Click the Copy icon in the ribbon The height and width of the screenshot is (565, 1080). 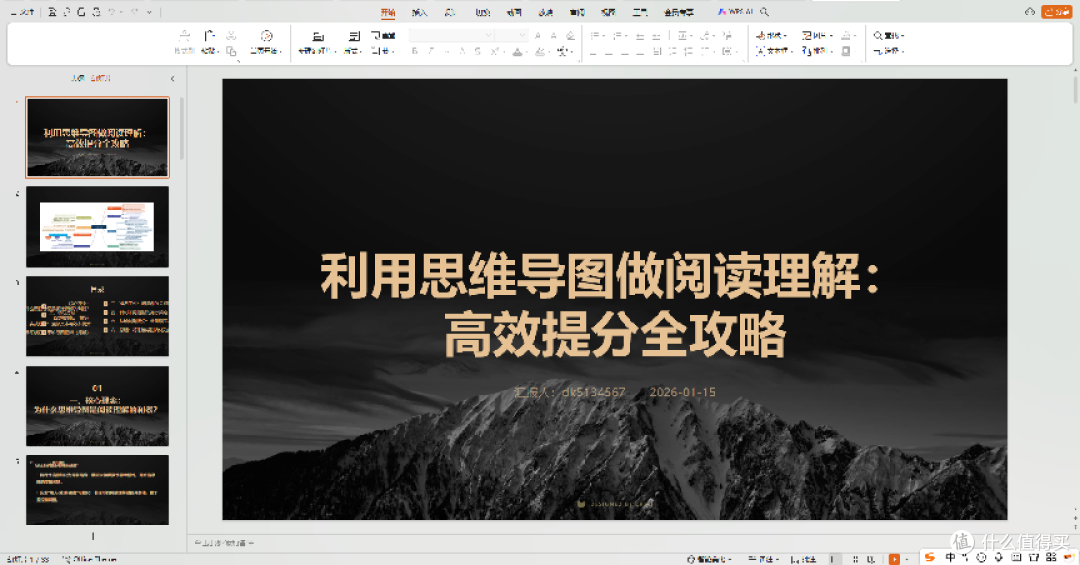(231, 51)
